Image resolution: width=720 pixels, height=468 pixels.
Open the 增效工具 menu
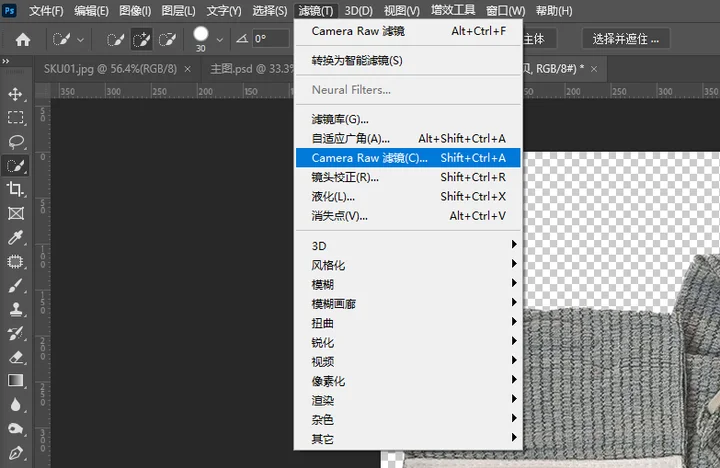(x=453, y=10)
